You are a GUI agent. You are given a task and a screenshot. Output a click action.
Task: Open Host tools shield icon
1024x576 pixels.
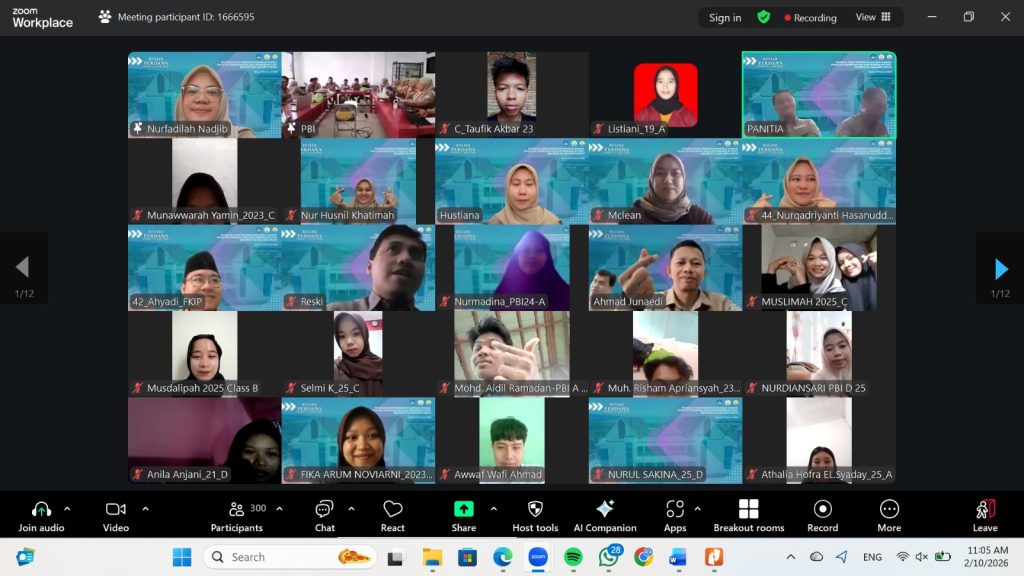(x=535, y=515)
